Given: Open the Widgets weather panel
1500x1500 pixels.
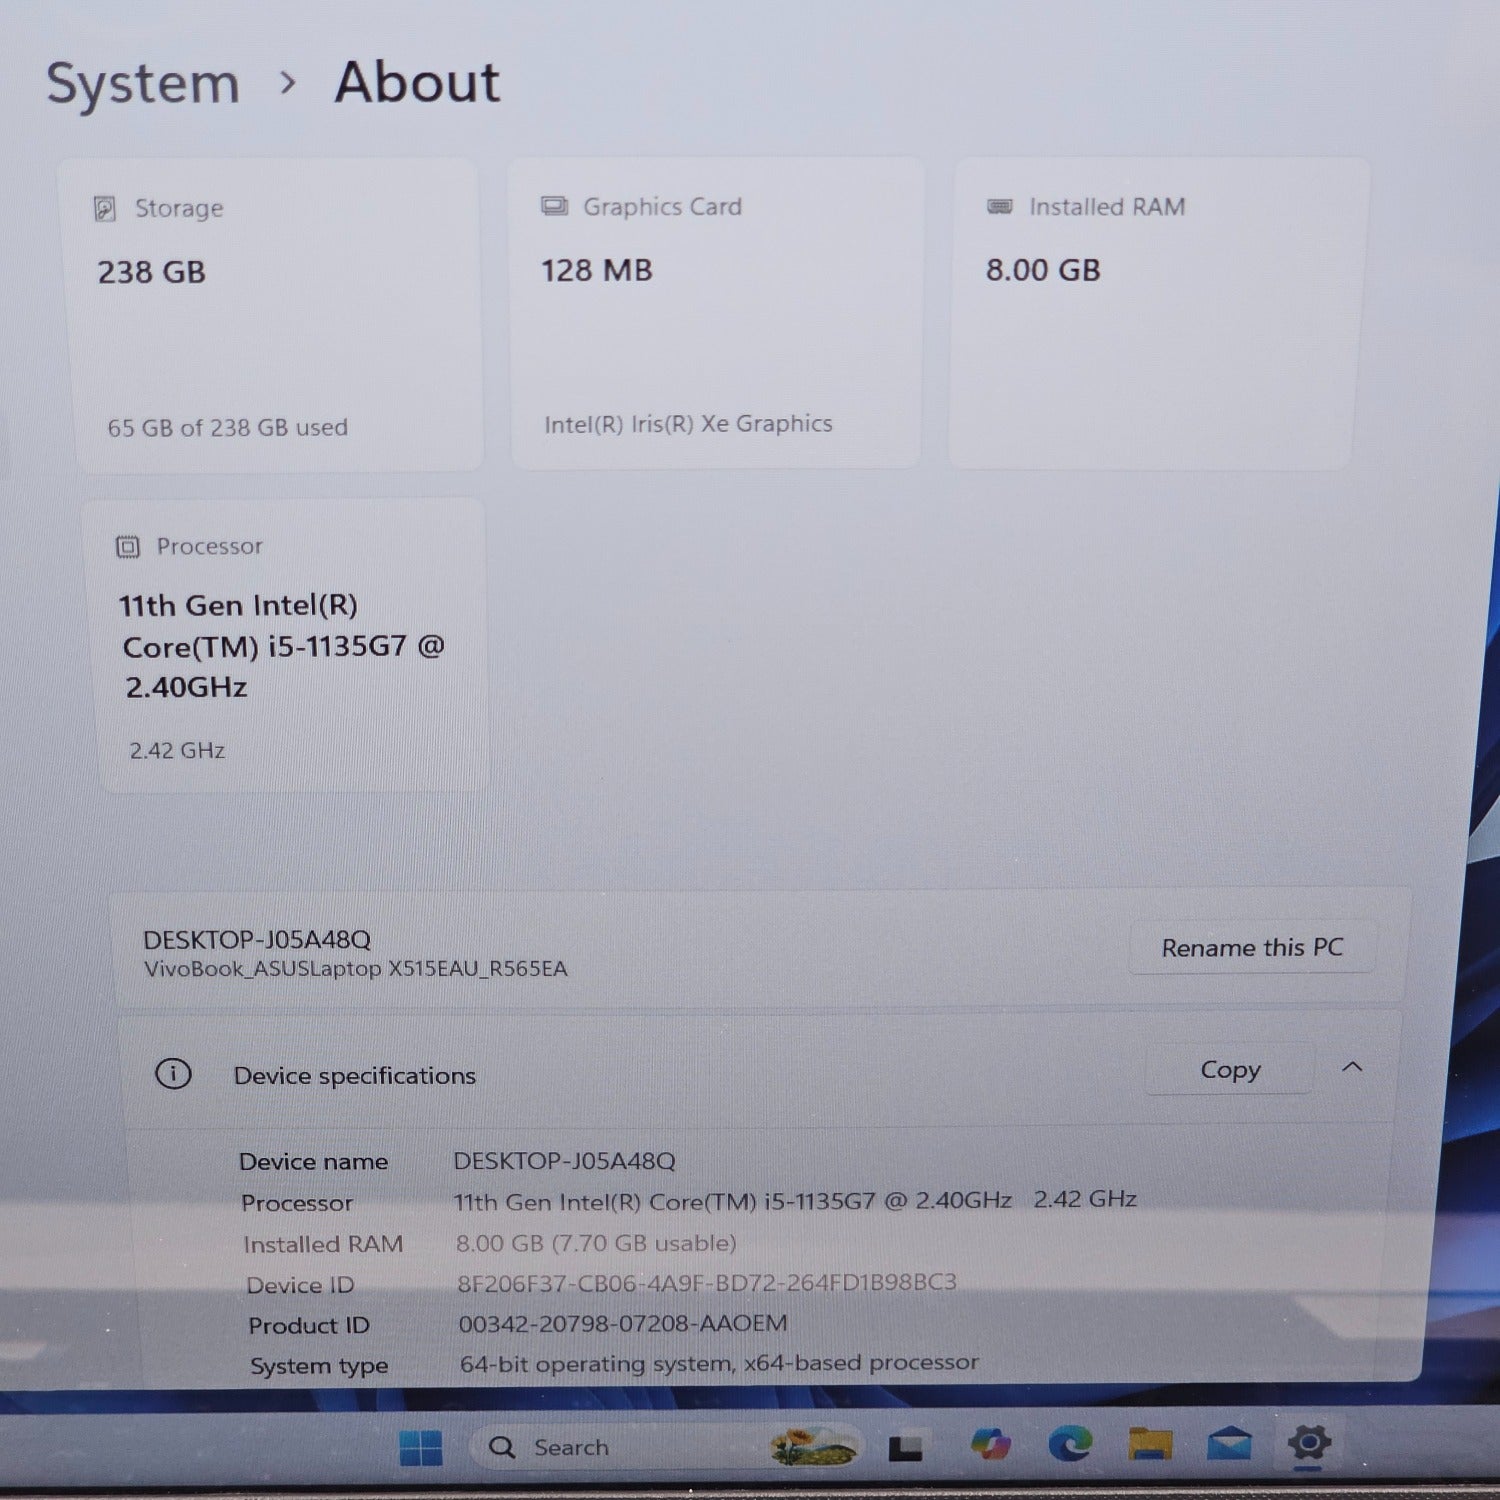Looking at the screenshot, I should coord(810,1446).
